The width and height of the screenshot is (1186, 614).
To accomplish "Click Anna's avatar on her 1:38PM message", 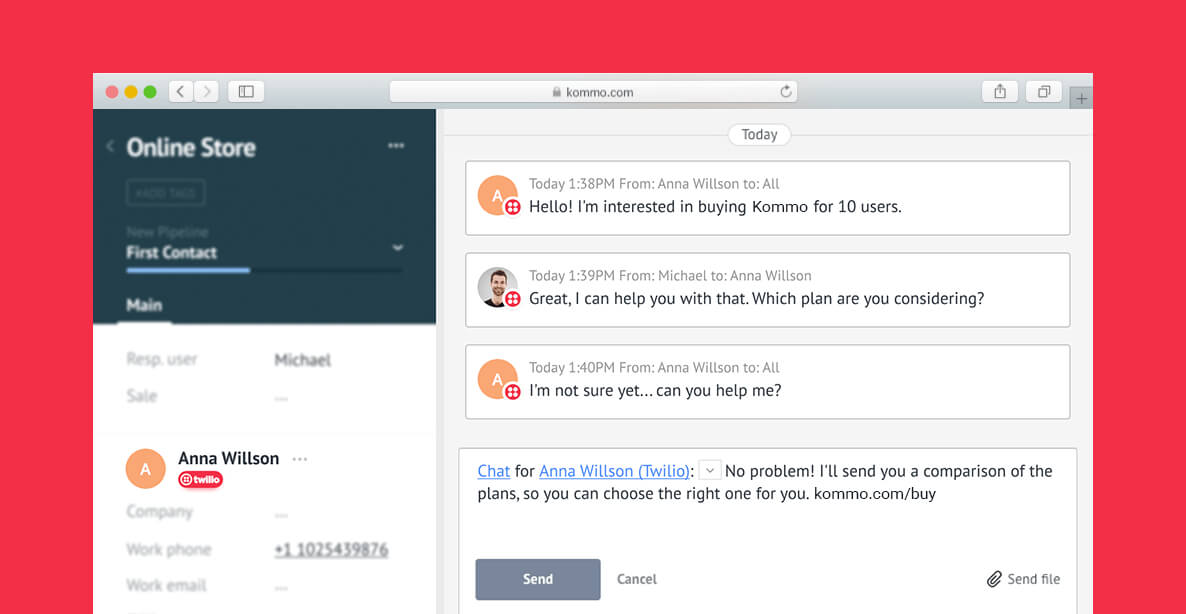I will click(x=497, y=193).
